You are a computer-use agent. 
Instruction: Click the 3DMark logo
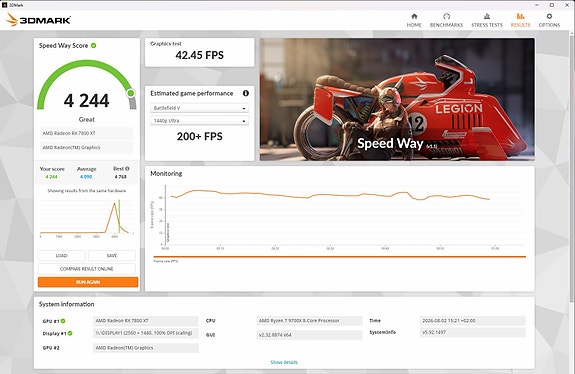coord(38,20)
